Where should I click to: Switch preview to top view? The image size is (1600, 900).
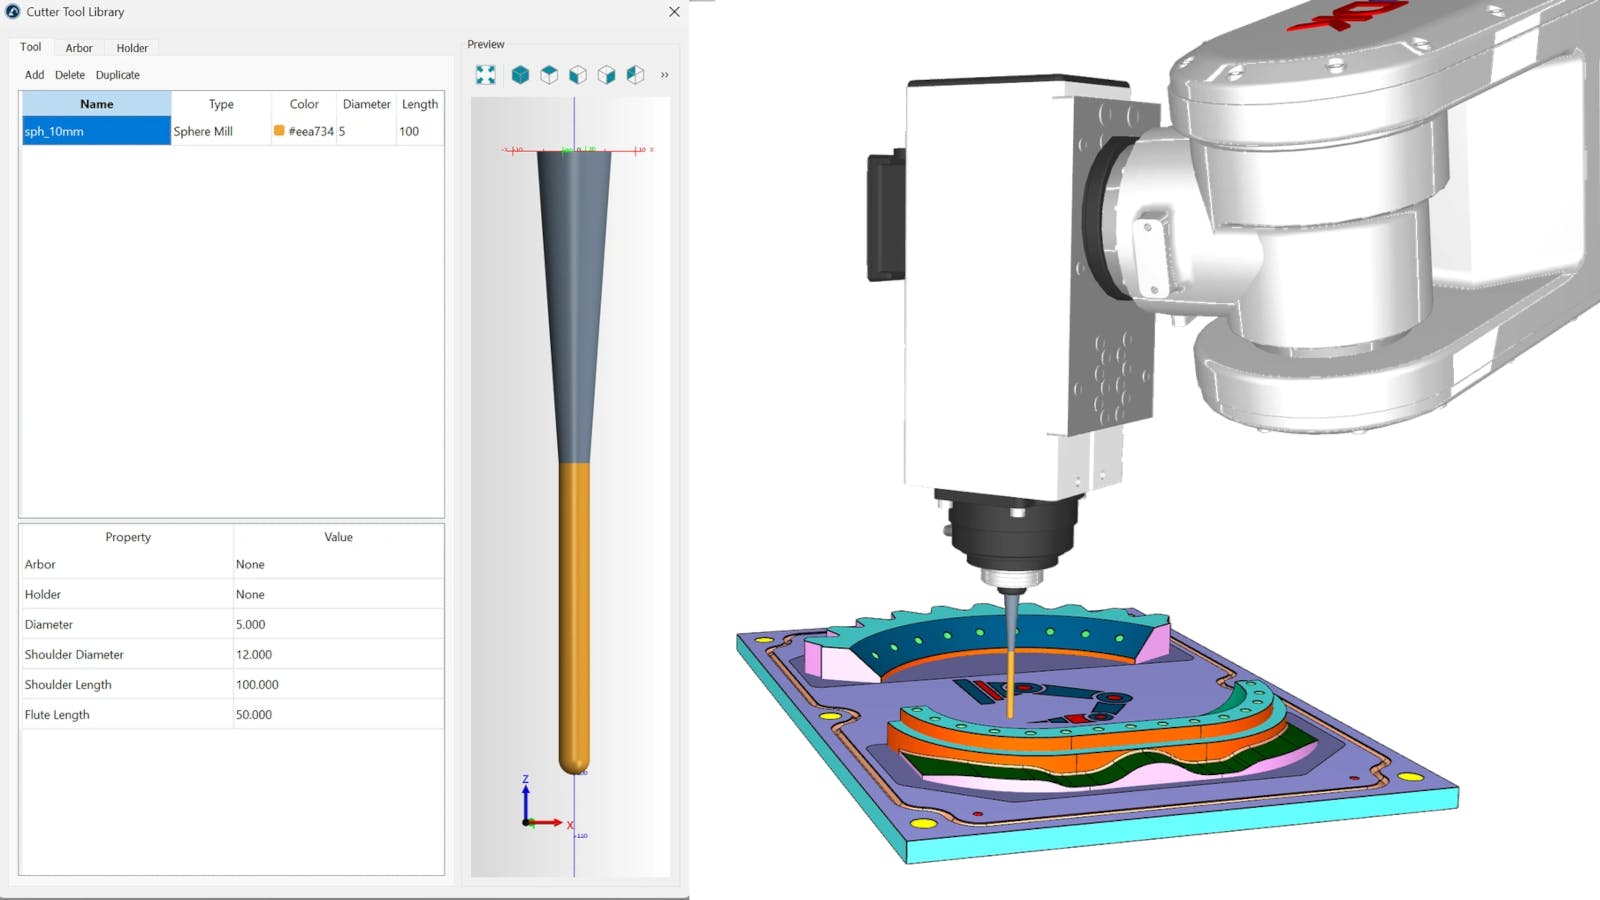point(549,75)
